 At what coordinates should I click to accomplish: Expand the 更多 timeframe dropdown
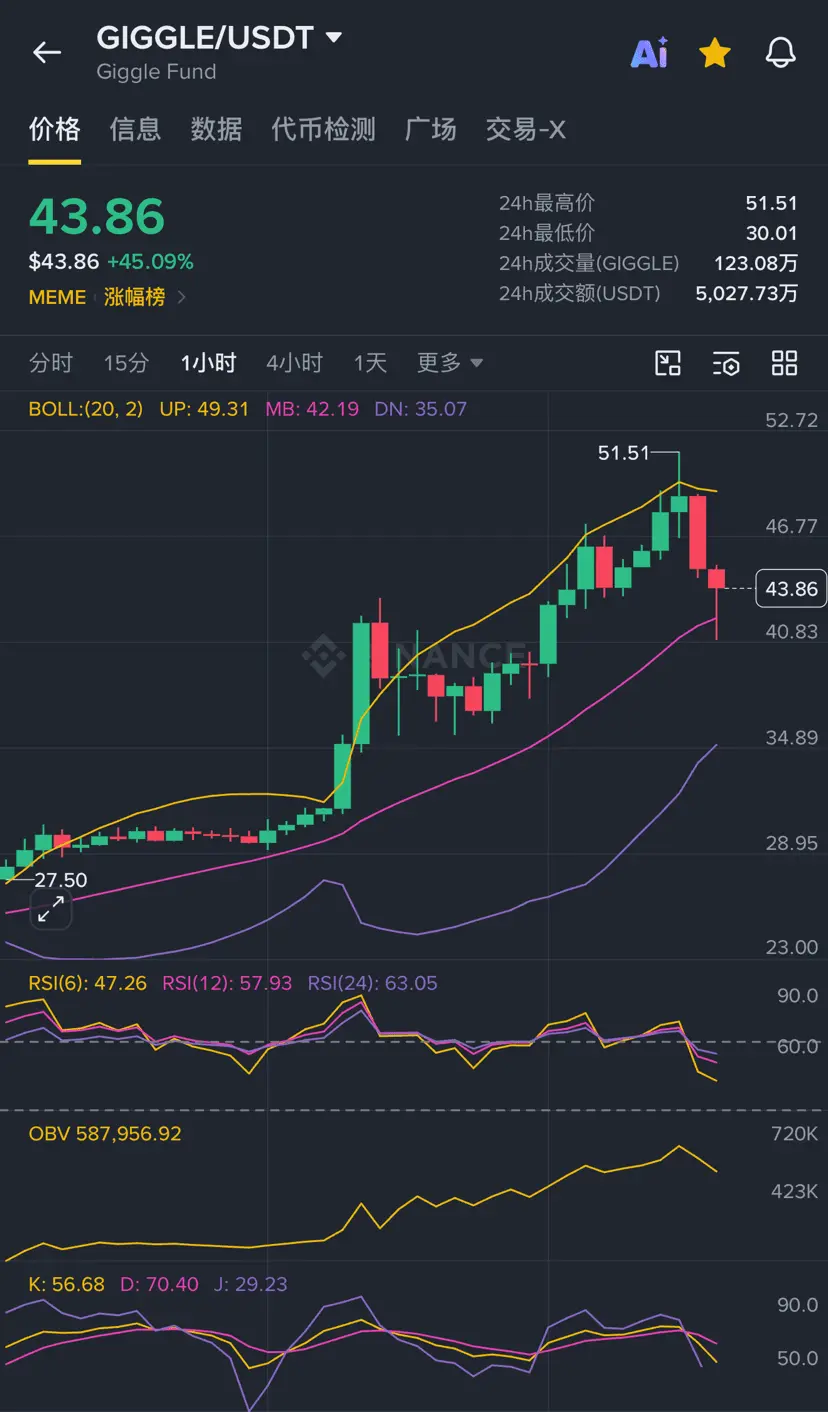(450, 362)
